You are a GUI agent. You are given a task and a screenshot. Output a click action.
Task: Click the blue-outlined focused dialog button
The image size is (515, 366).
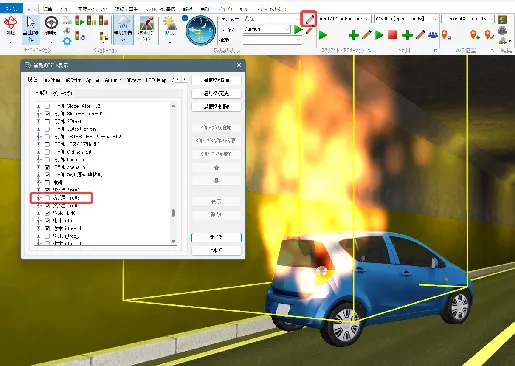tap(216, 237)
